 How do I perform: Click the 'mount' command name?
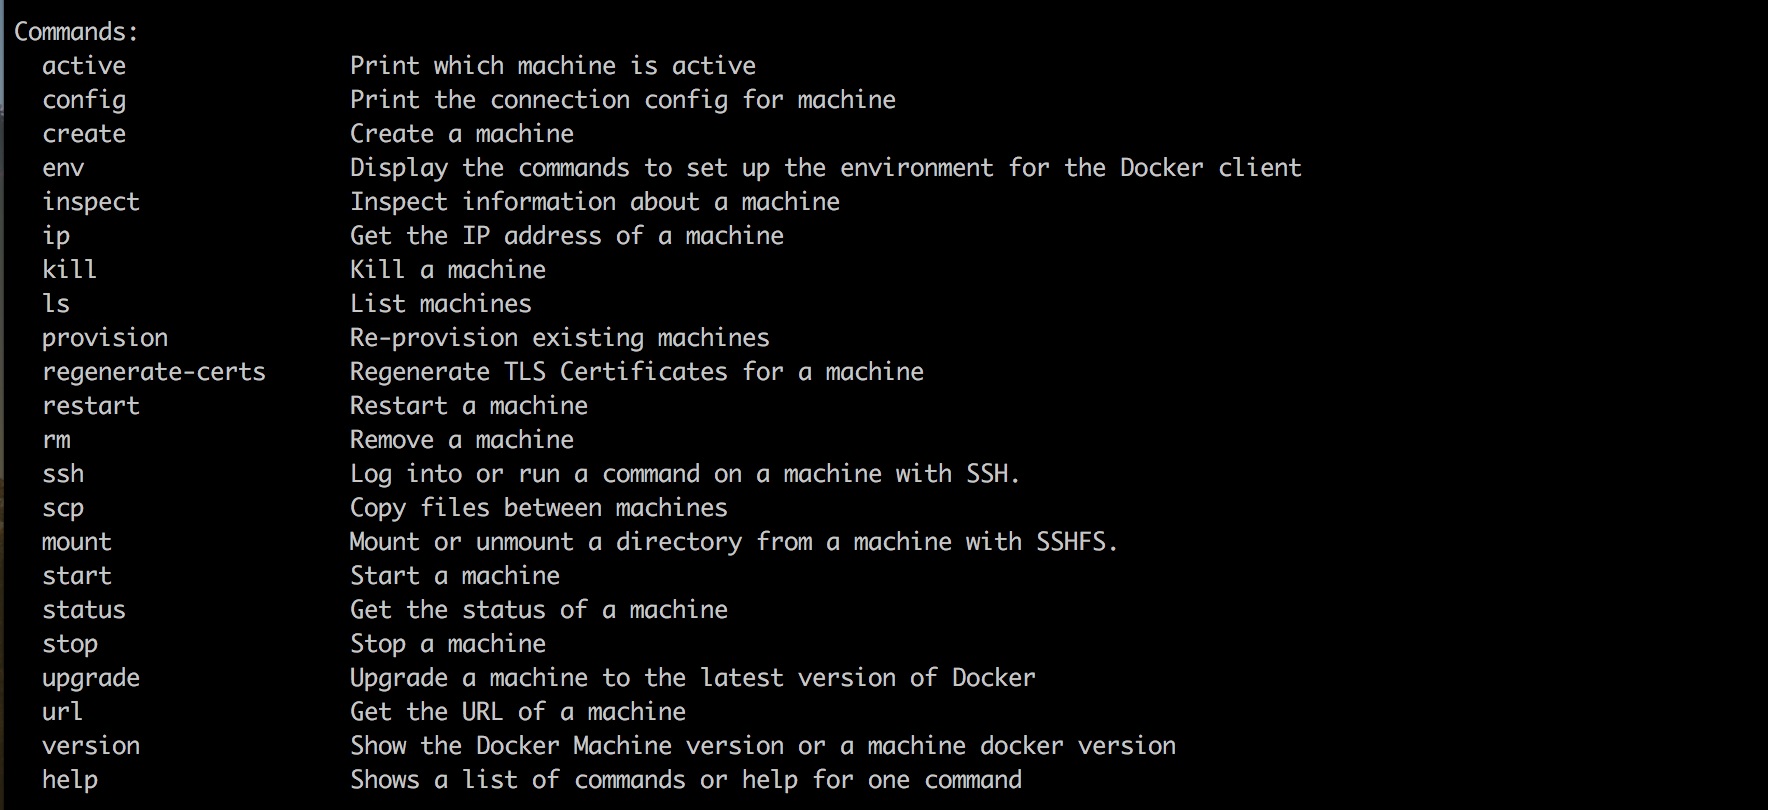77,542
